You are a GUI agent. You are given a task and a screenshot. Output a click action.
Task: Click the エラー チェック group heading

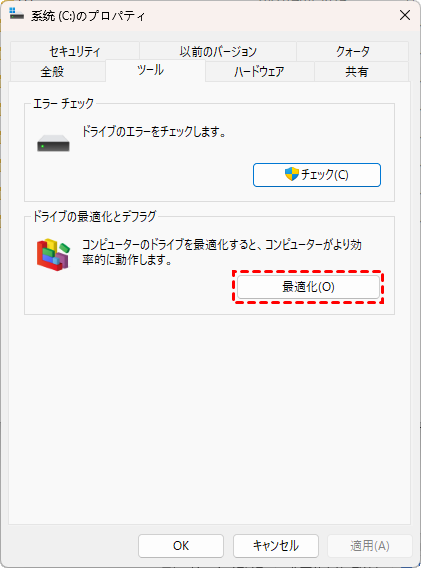tap(63, 104)
